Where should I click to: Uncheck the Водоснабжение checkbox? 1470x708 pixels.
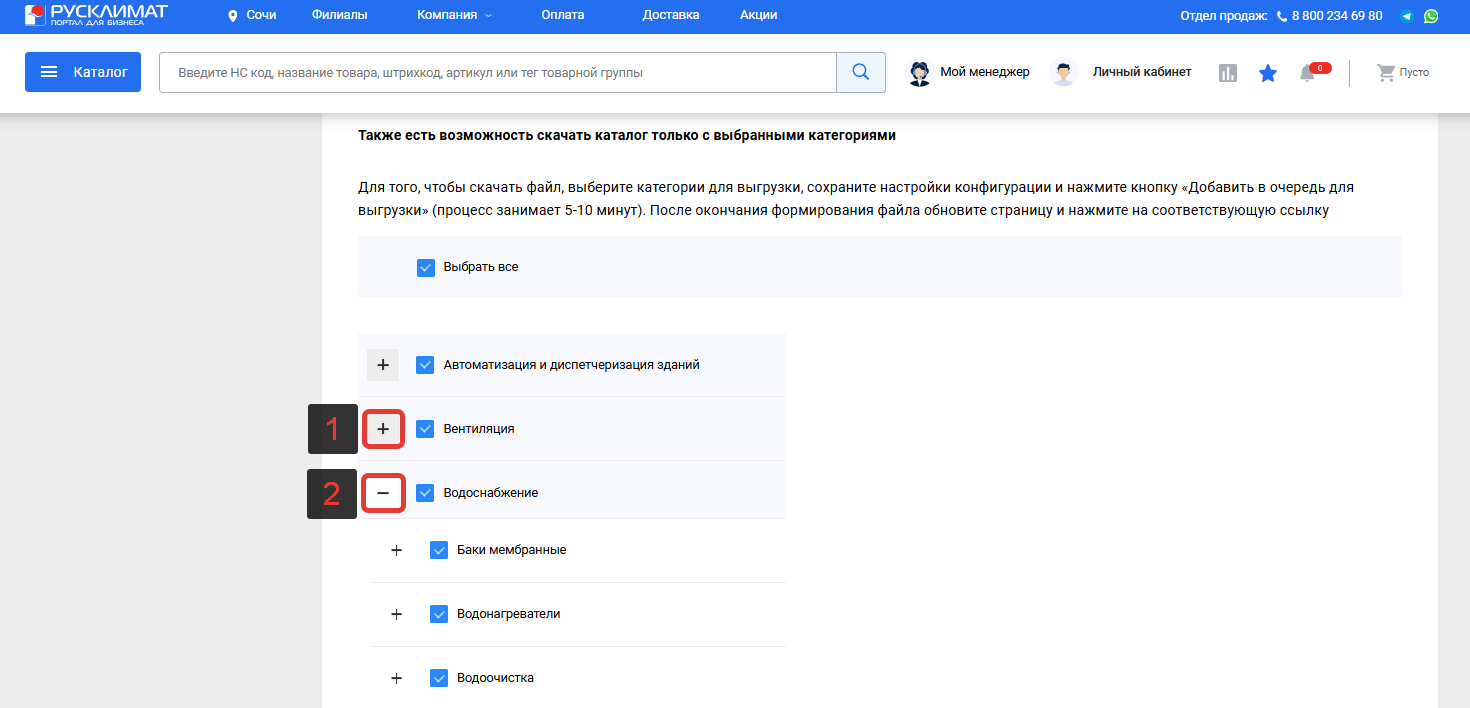(x=425, y=493)
